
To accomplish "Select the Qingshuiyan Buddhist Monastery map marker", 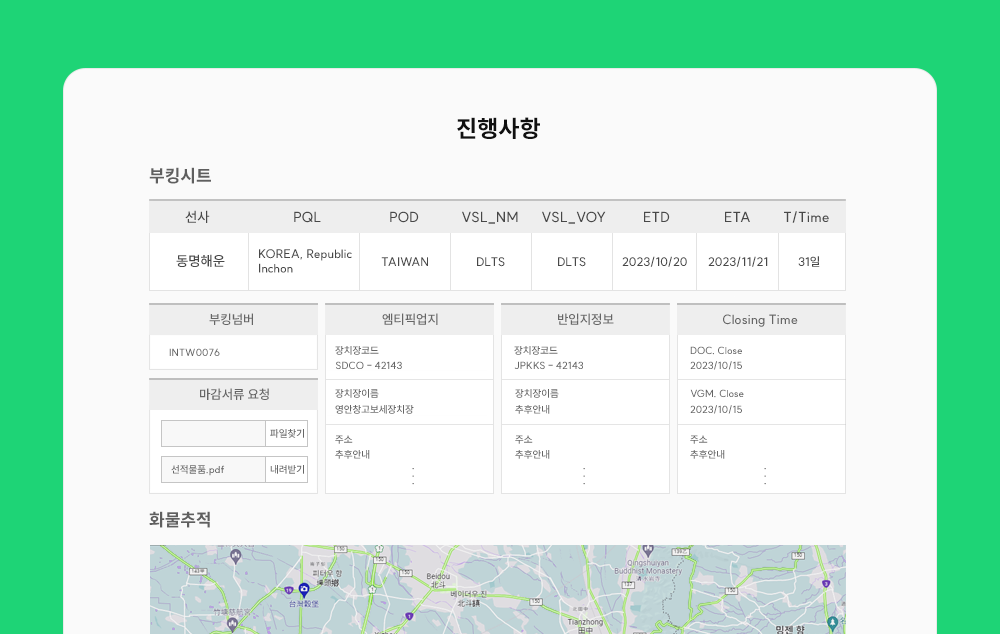I will (647, 550).
